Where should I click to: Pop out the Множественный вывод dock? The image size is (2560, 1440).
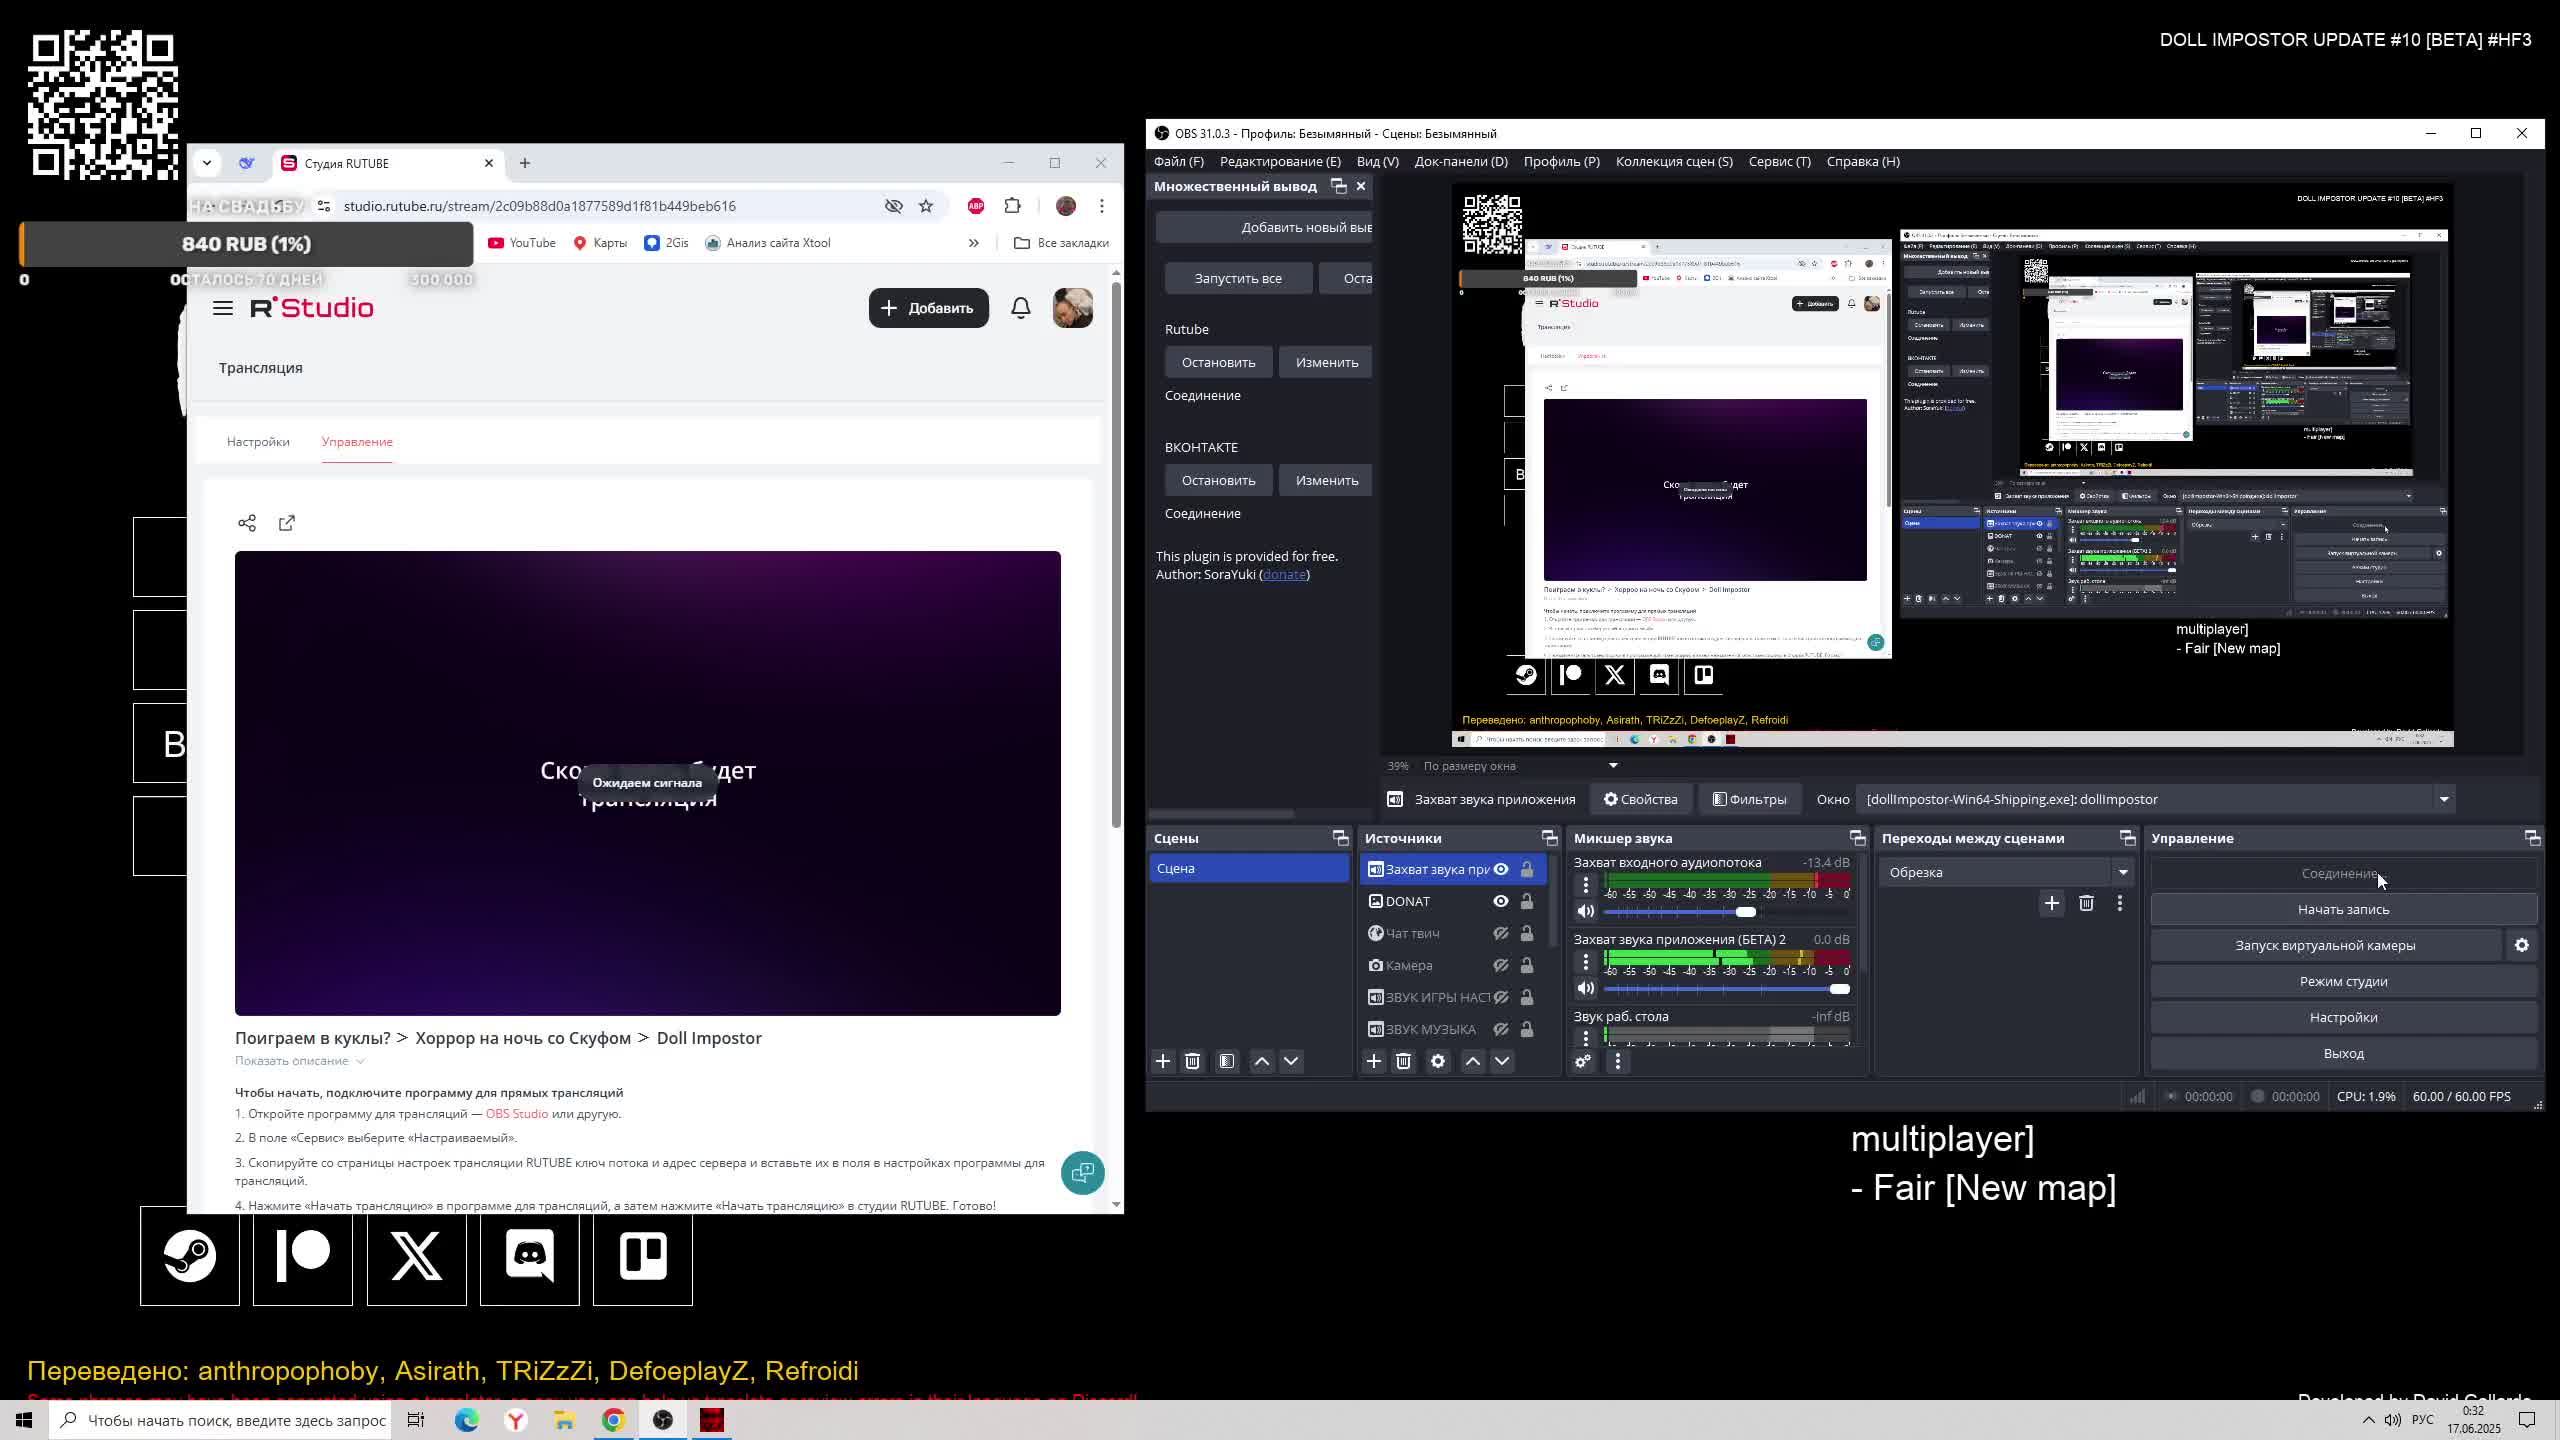click(x=1338, y=186)
